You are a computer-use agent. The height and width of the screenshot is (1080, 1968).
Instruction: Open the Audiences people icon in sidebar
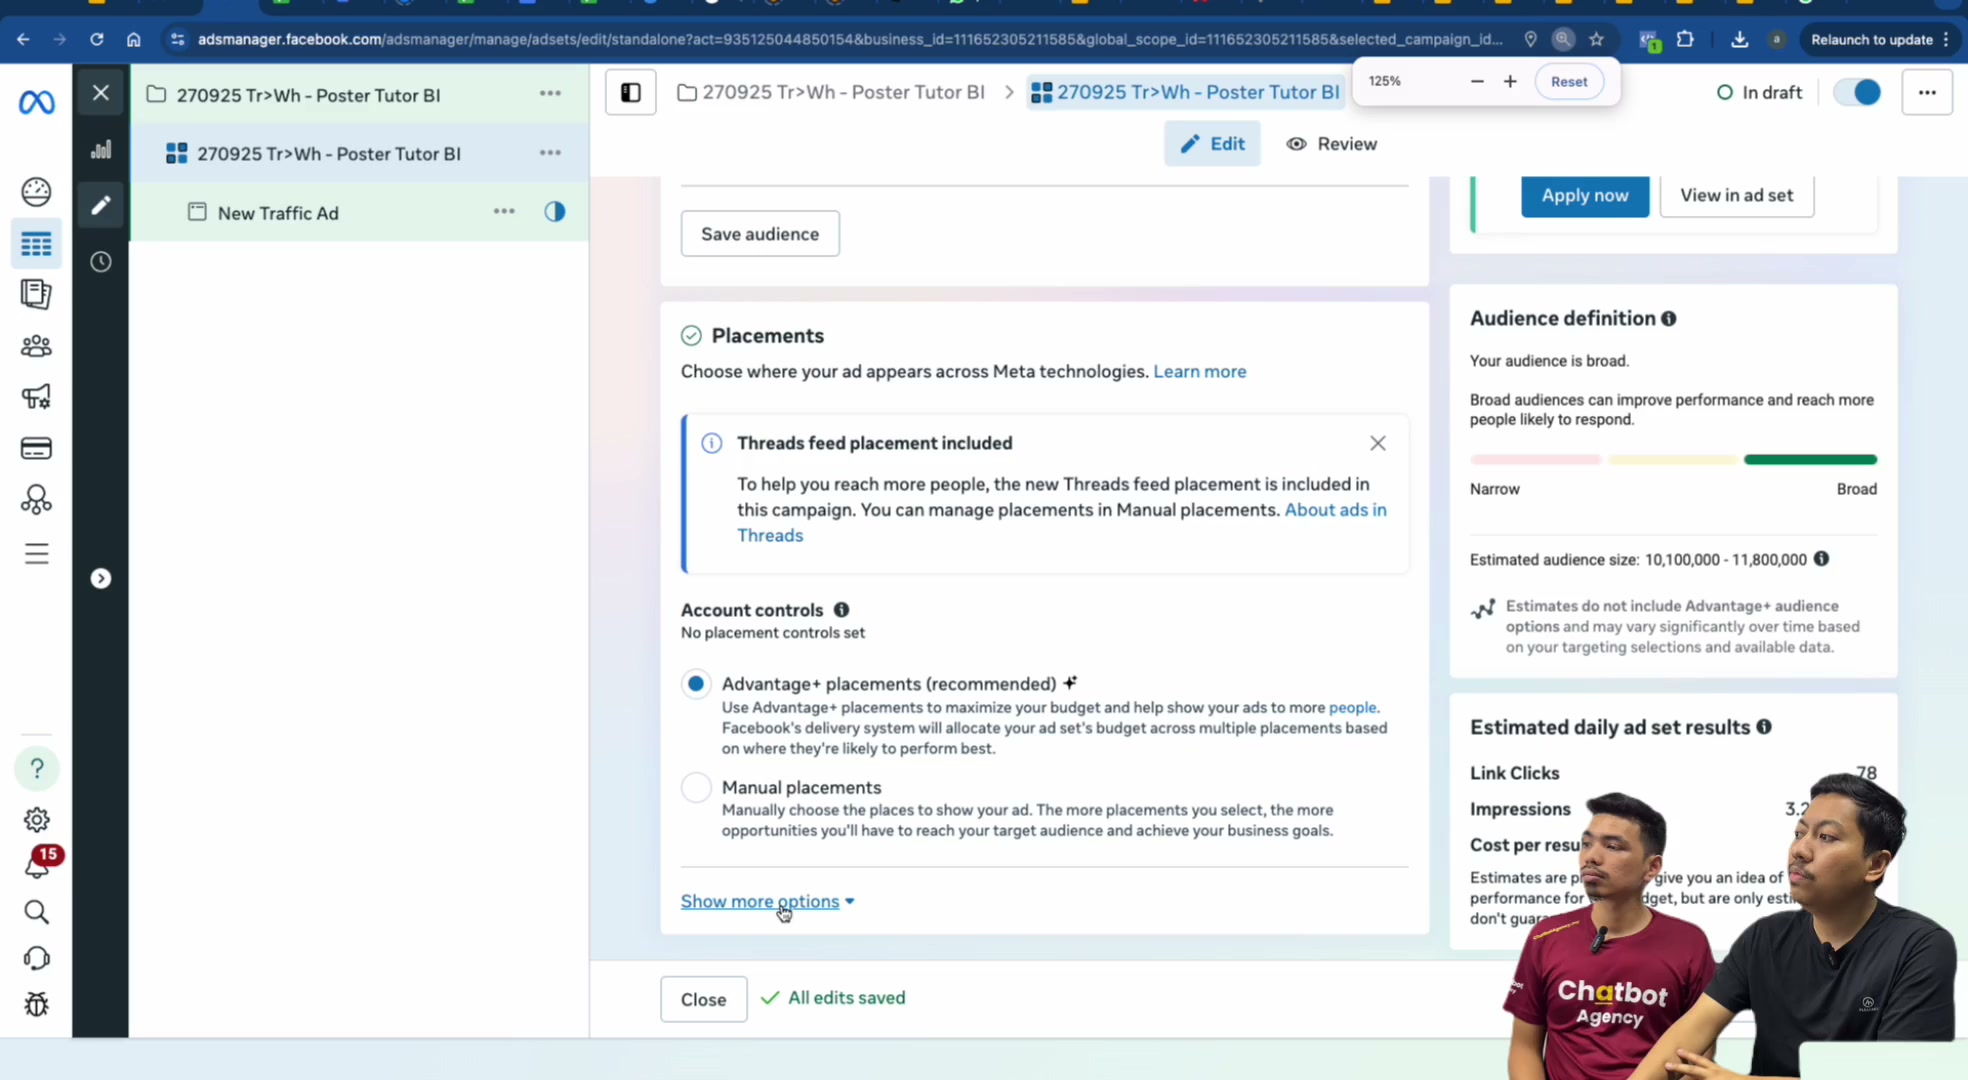pos(36,346)
